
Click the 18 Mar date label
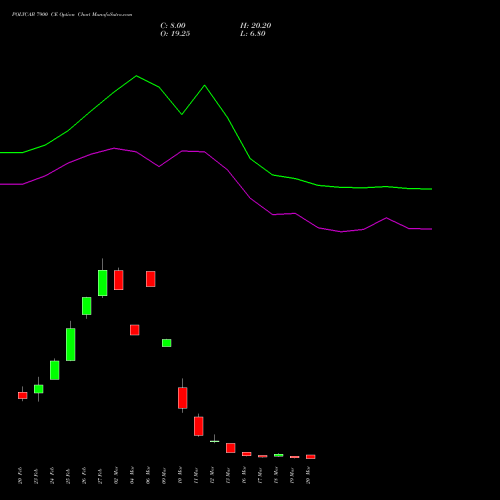276,476
